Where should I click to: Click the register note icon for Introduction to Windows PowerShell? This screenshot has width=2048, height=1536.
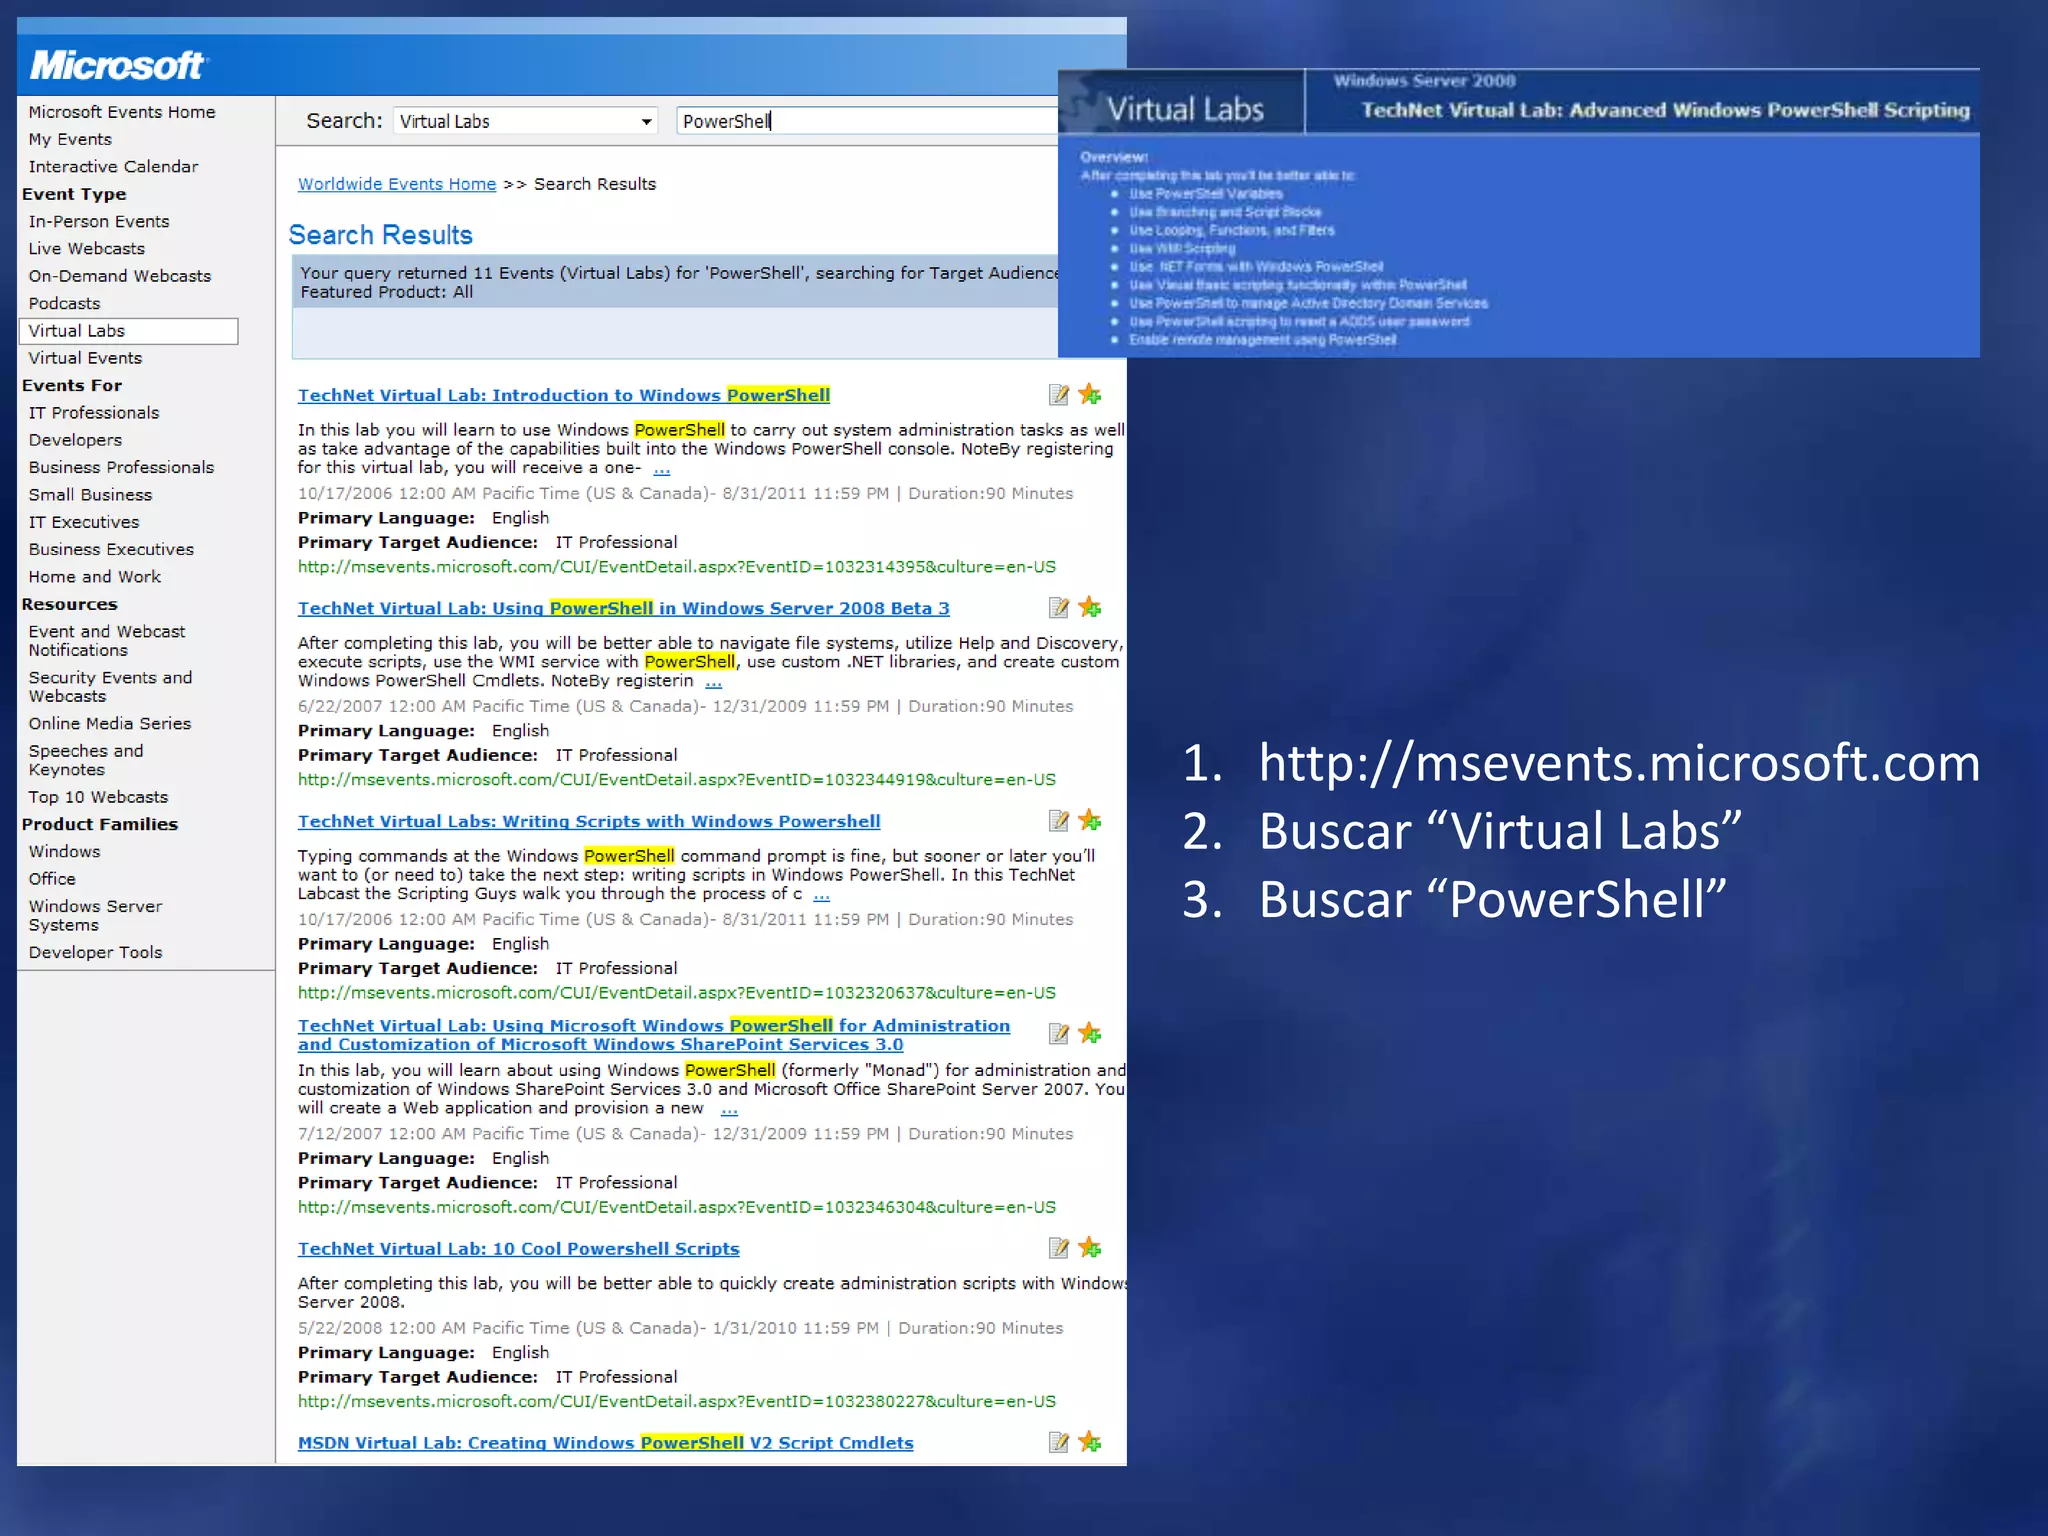point(1059,395)
